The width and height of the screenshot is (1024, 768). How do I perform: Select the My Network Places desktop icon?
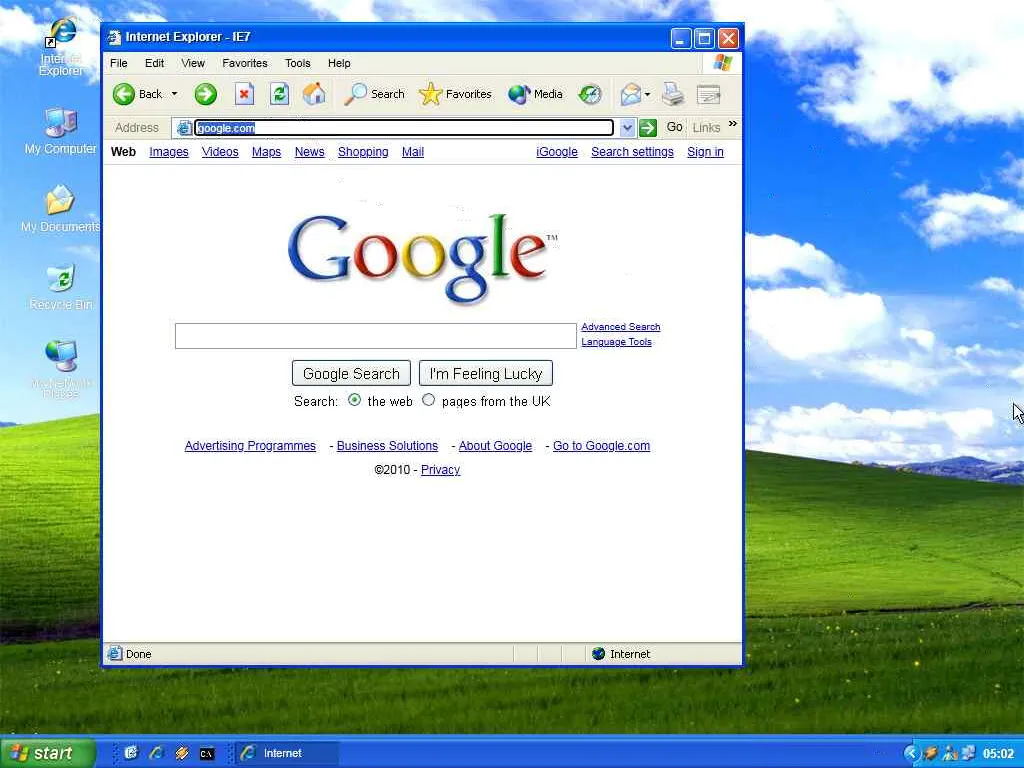[x=61, y=369]
